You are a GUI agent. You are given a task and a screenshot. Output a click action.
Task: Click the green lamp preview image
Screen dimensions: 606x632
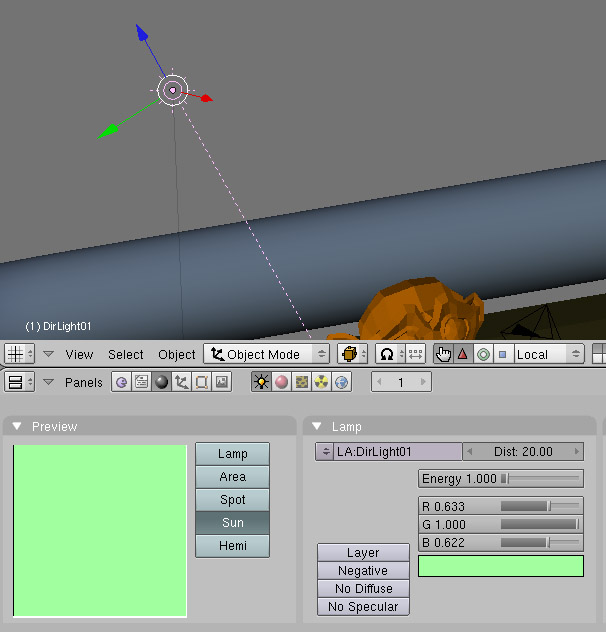100,531
